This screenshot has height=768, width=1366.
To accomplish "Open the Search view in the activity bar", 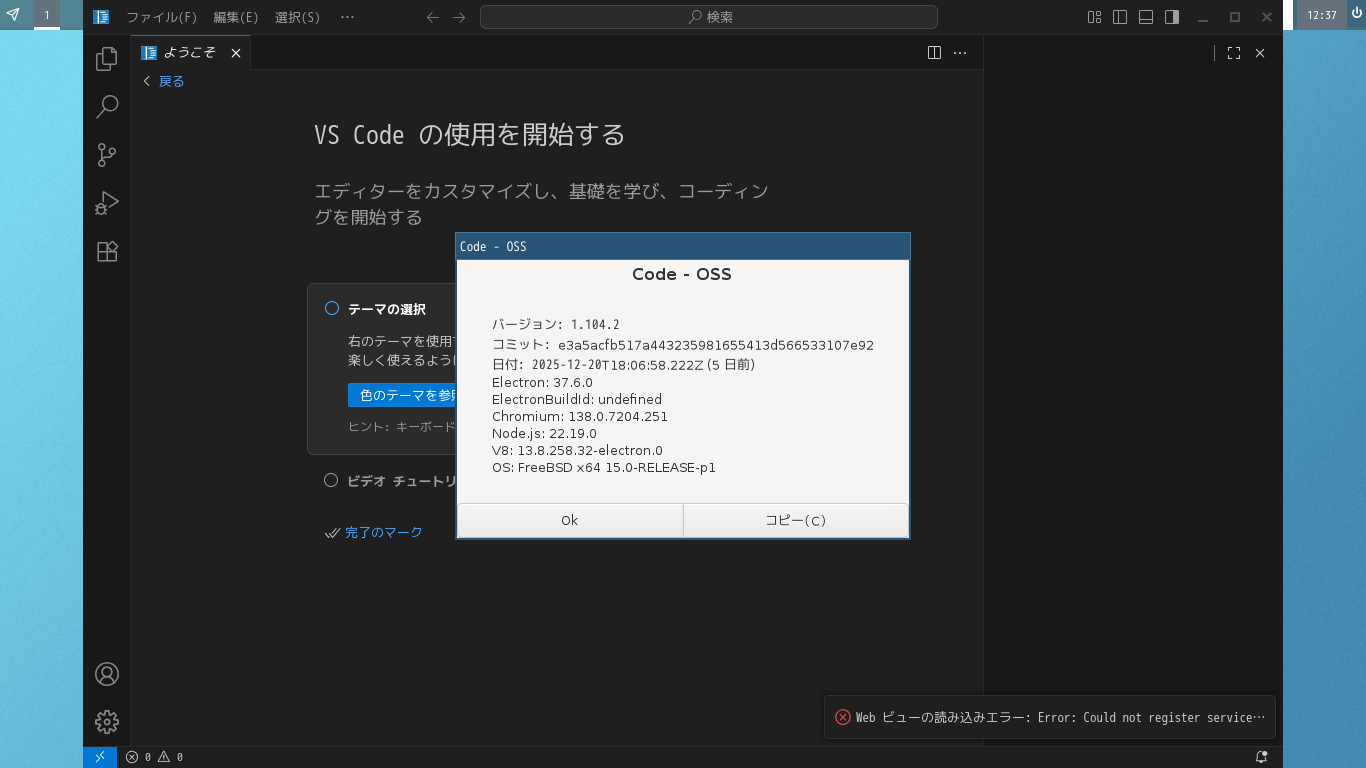I will [107, 107].
